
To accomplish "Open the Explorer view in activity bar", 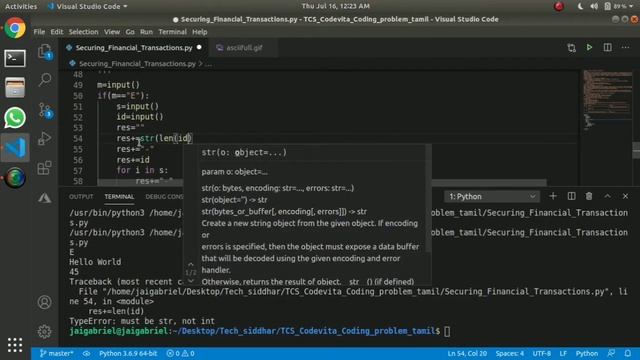I will click(44, 52).
